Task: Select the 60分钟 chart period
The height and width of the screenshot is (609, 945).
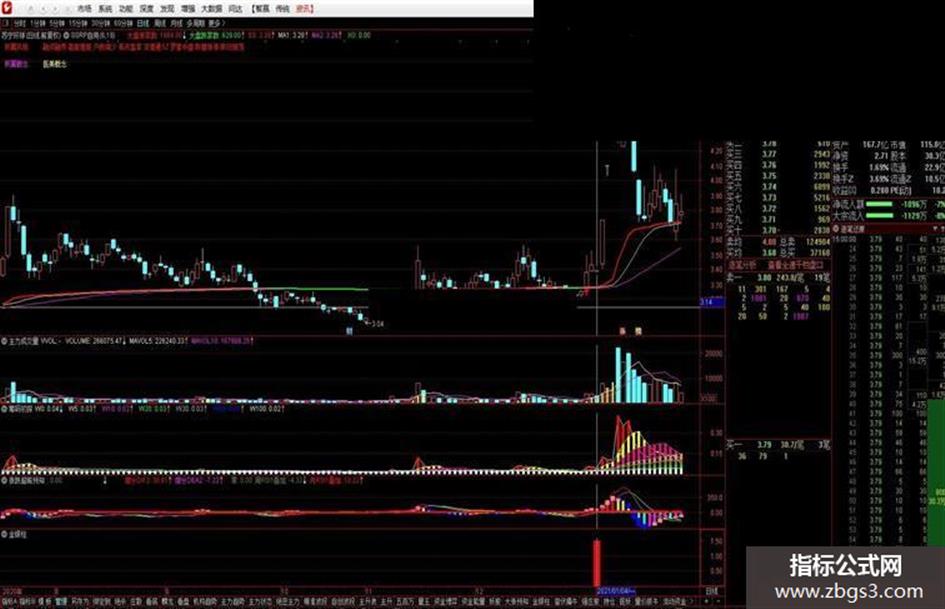Action: [x=124, y=23]
